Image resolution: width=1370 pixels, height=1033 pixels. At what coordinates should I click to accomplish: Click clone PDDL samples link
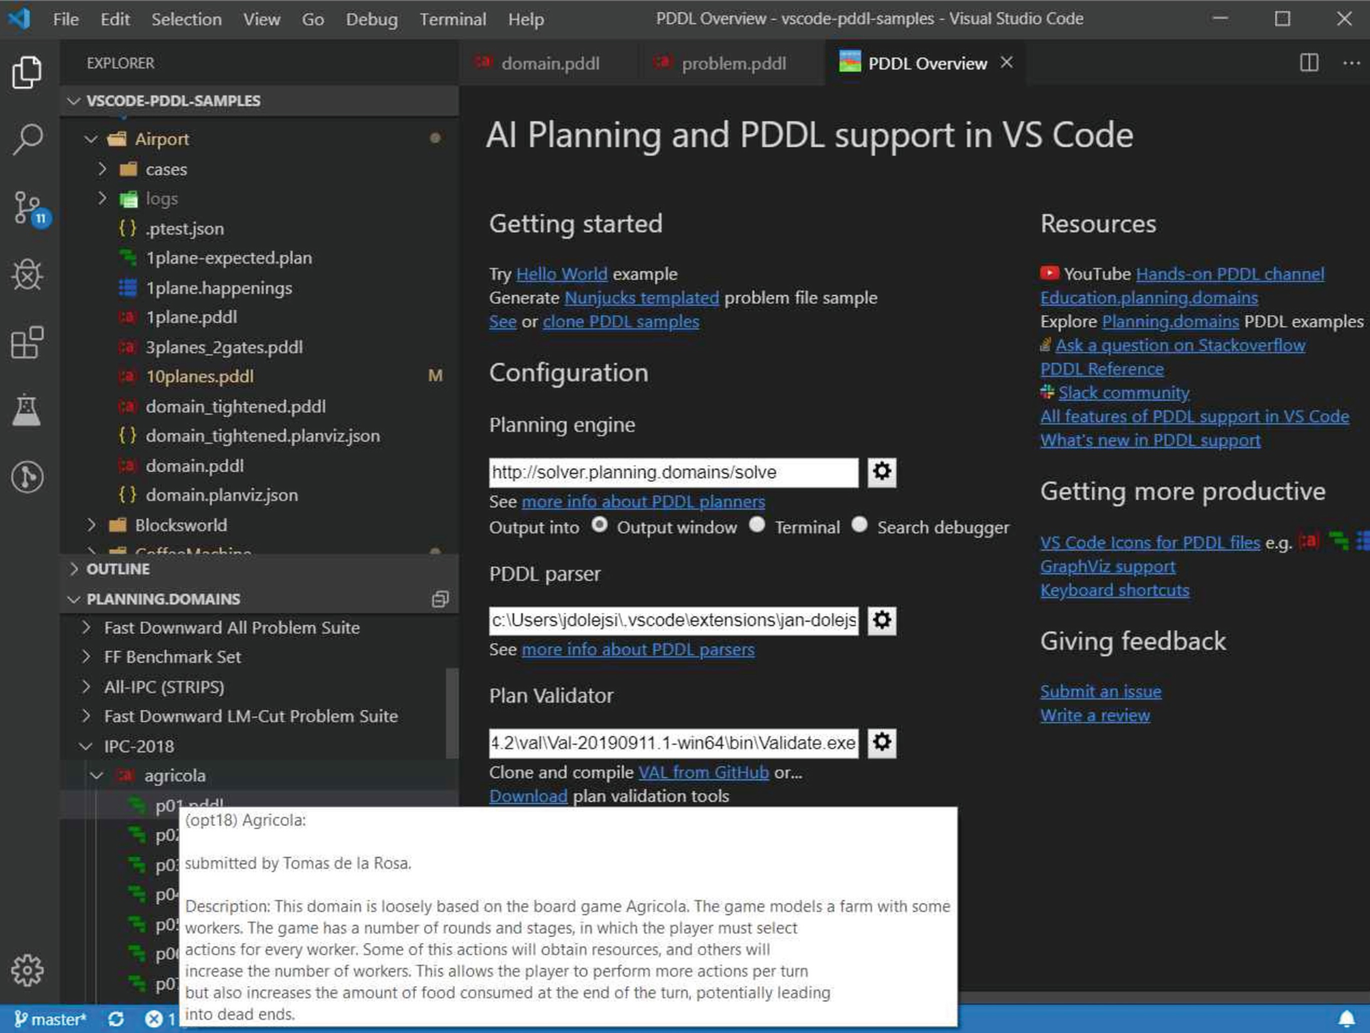[x=620, y=322]
